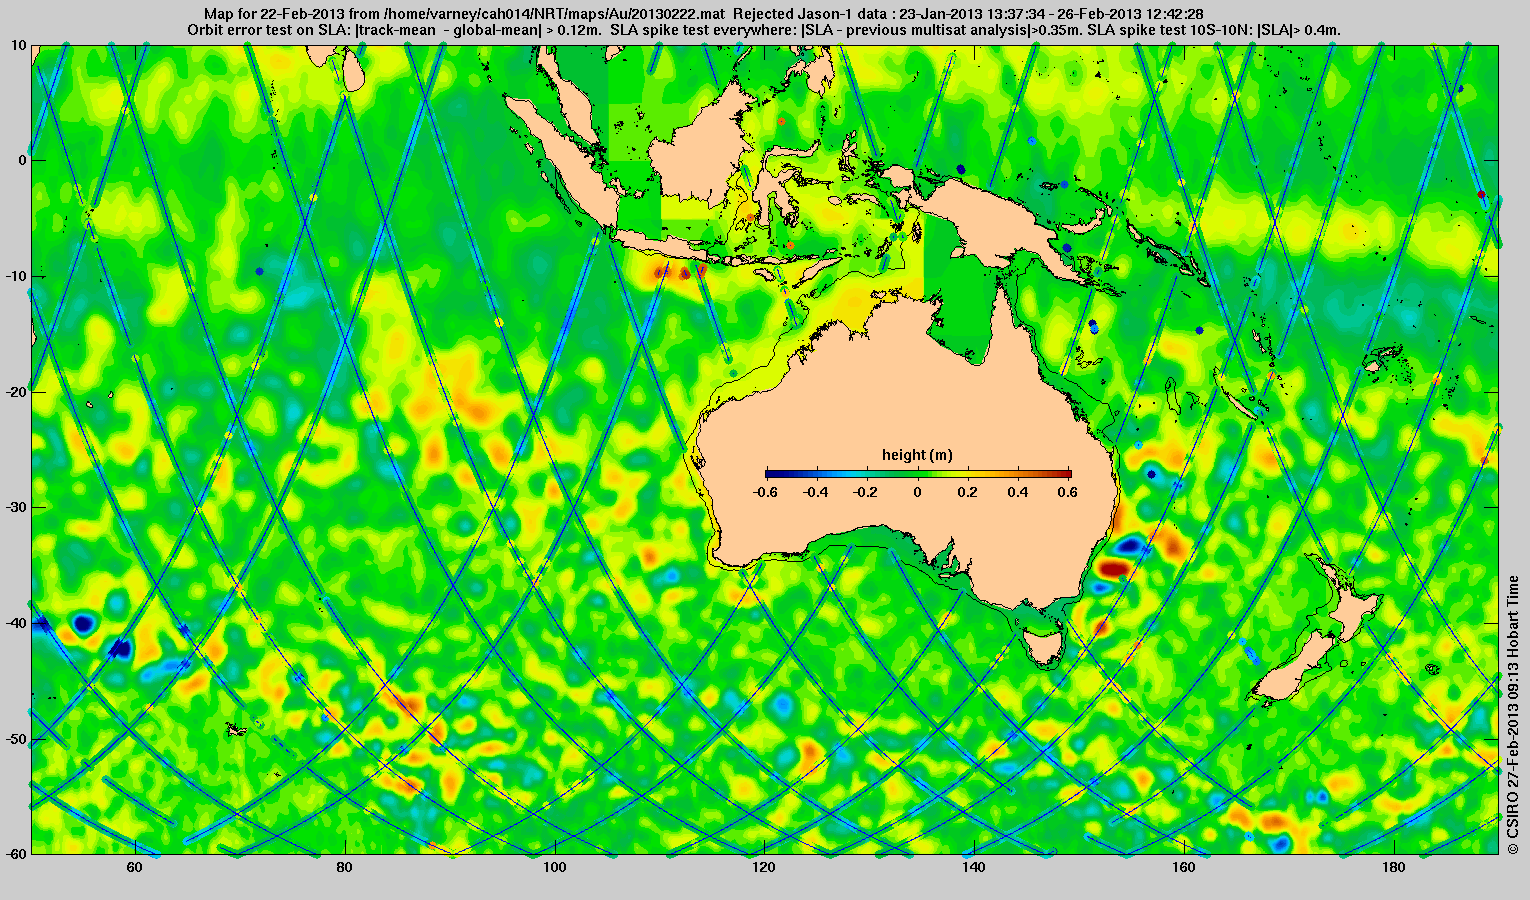Click the colorbar tick label 0.2

coord(969,492)
